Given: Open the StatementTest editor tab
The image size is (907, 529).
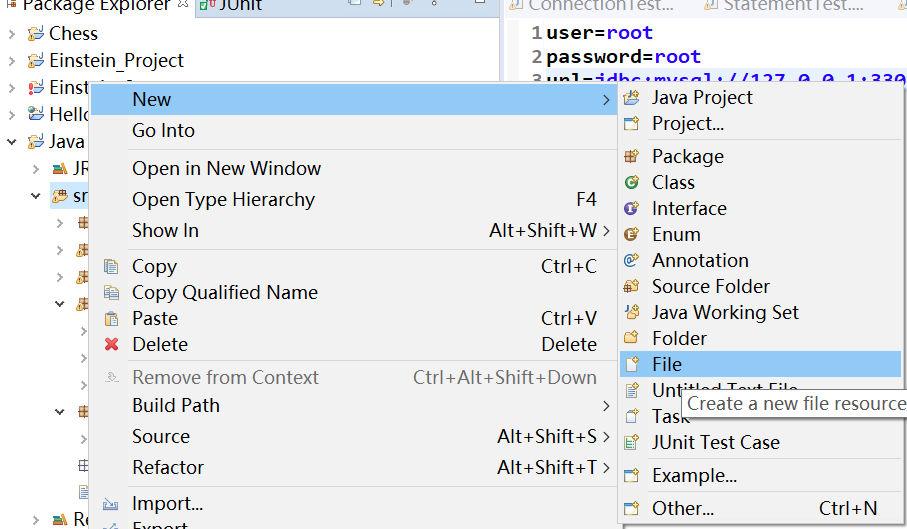Looking at the screenshot, I should (784, 5).
